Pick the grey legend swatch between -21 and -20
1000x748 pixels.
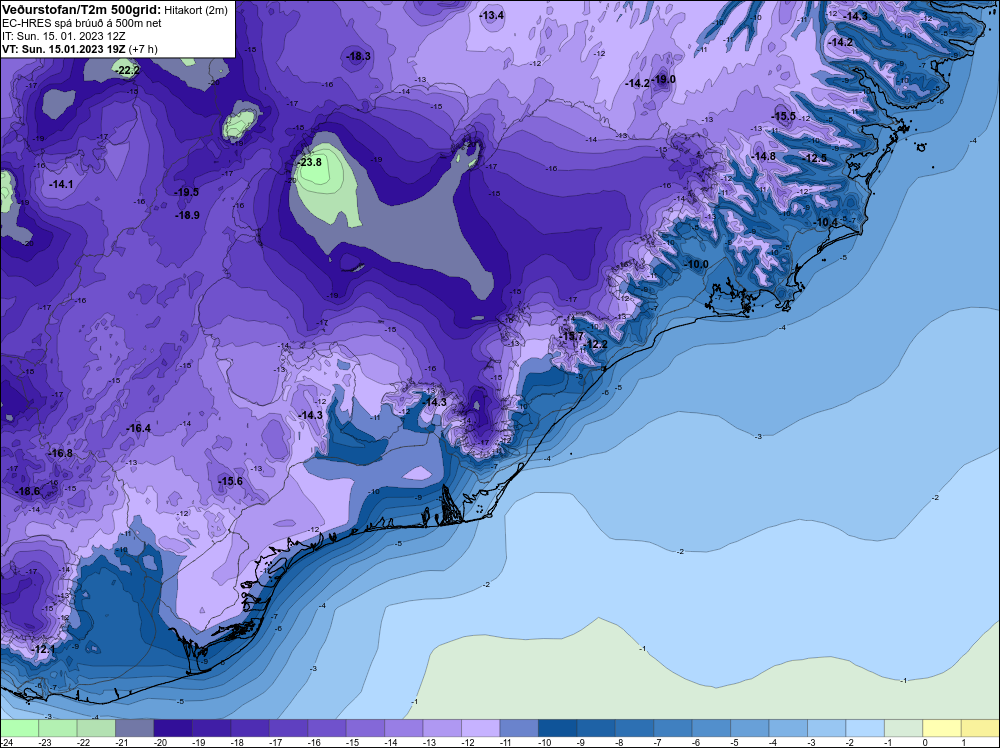pos(135,728)
